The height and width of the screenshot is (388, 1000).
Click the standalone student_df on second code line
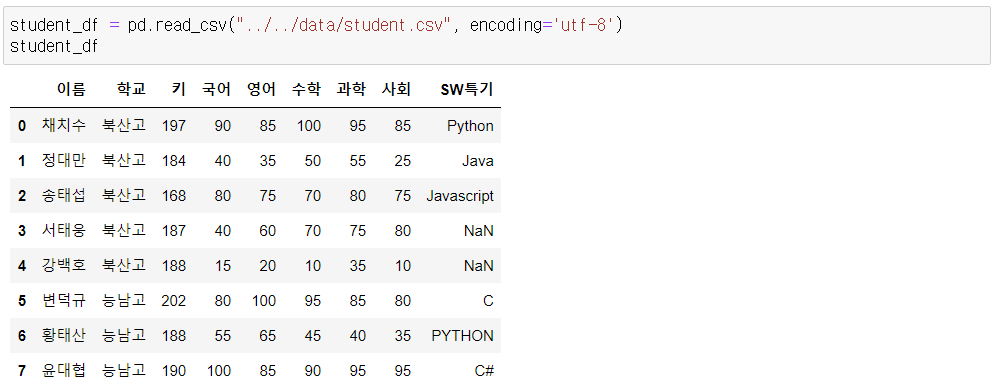[54, 46]
